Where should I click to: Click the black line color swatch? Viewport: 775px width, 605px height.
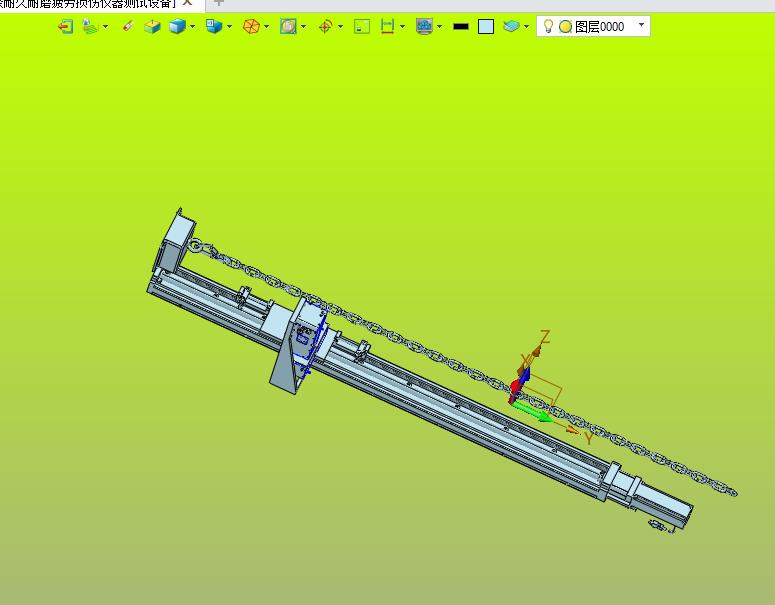461,27
